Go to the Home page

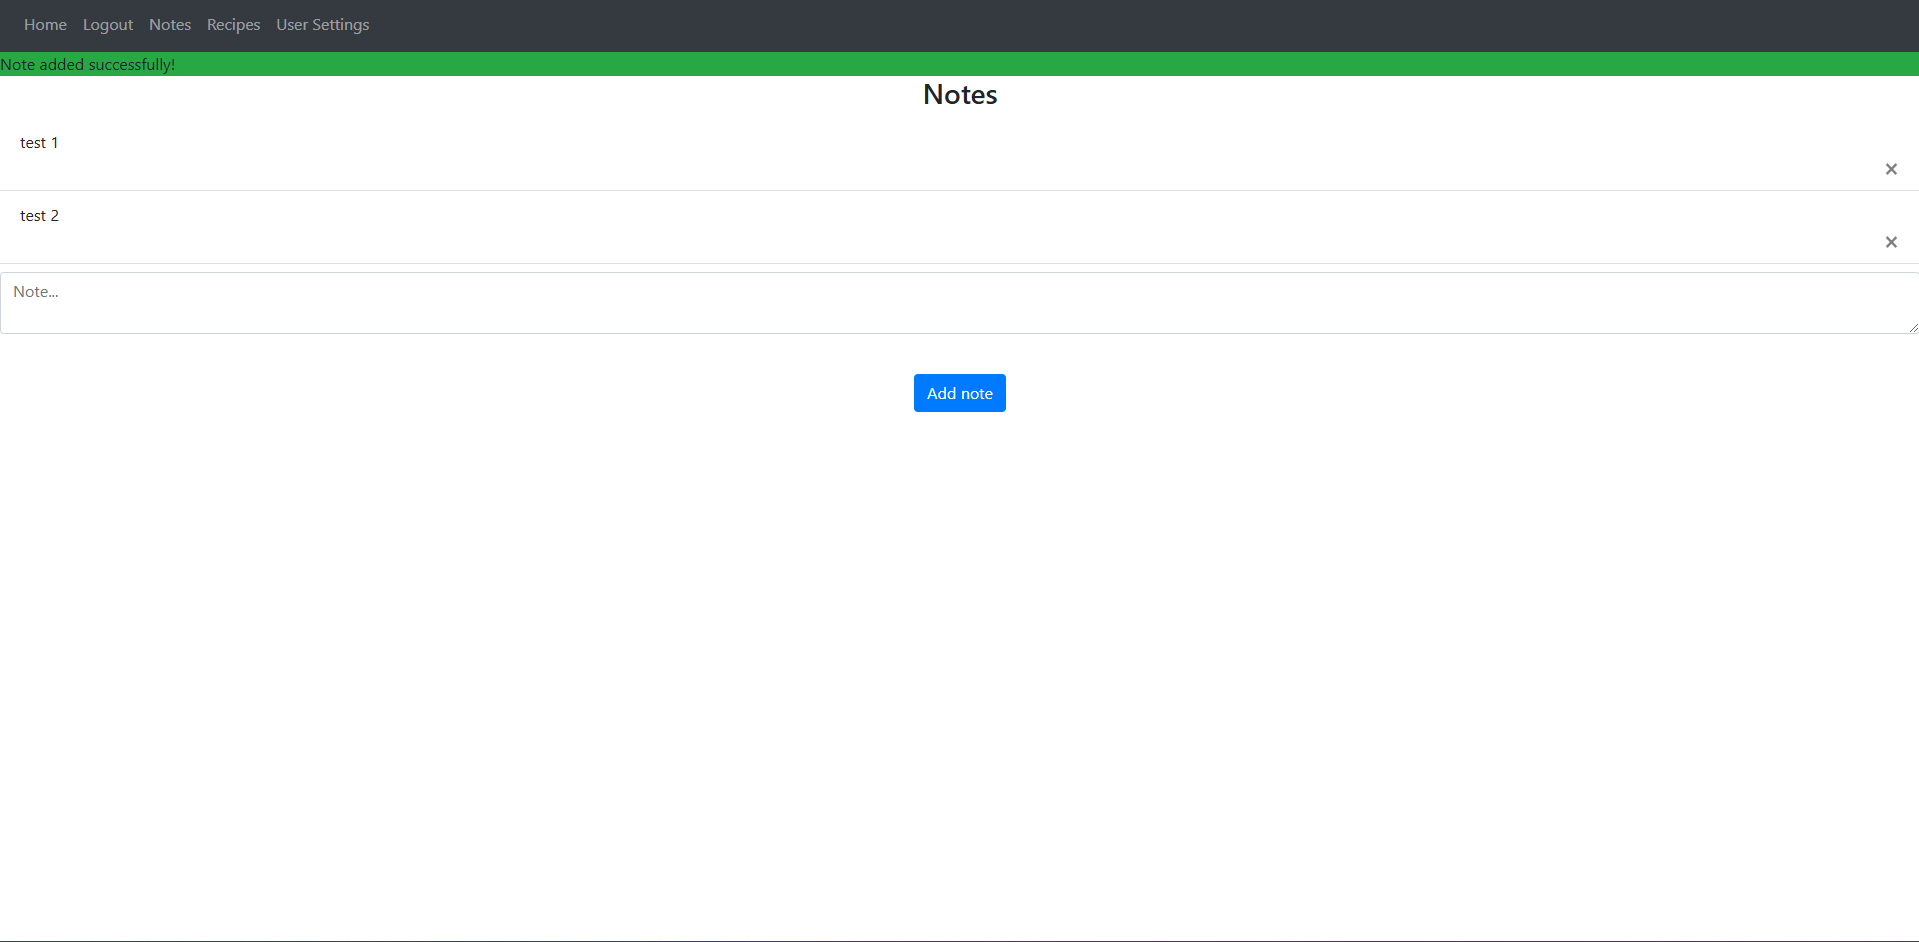pos(45,25)
